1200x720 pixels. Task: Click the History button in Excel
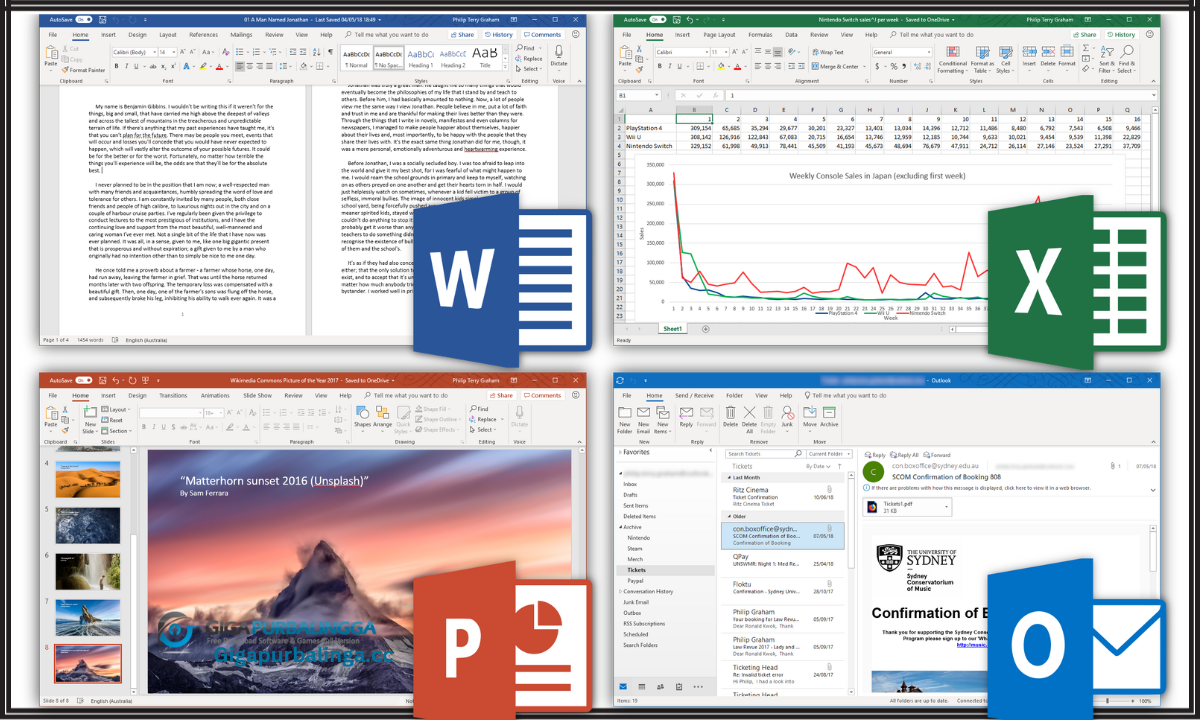pos(1121,34)
